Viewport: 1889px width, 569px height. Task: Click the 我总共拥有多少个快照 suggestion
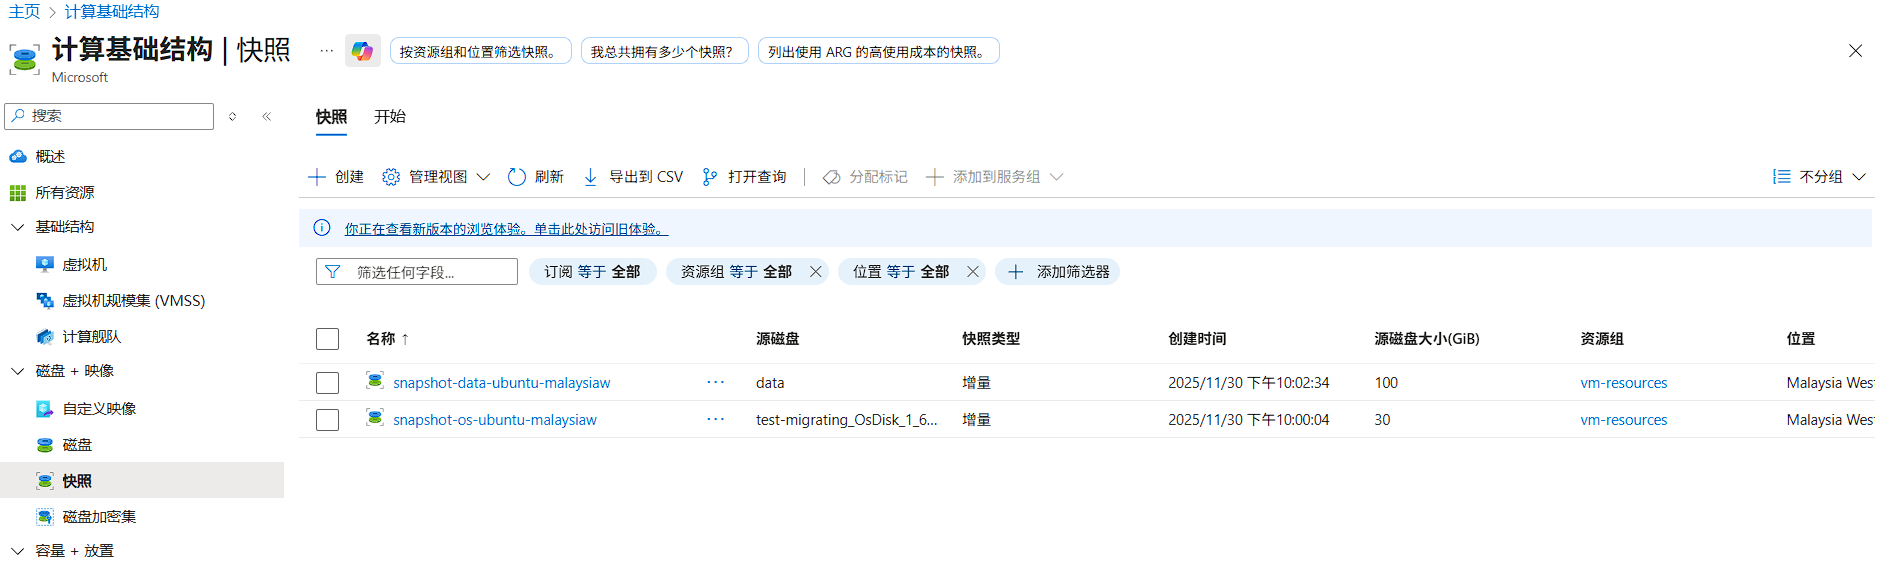pyautogui.click(x=664, y=51)
